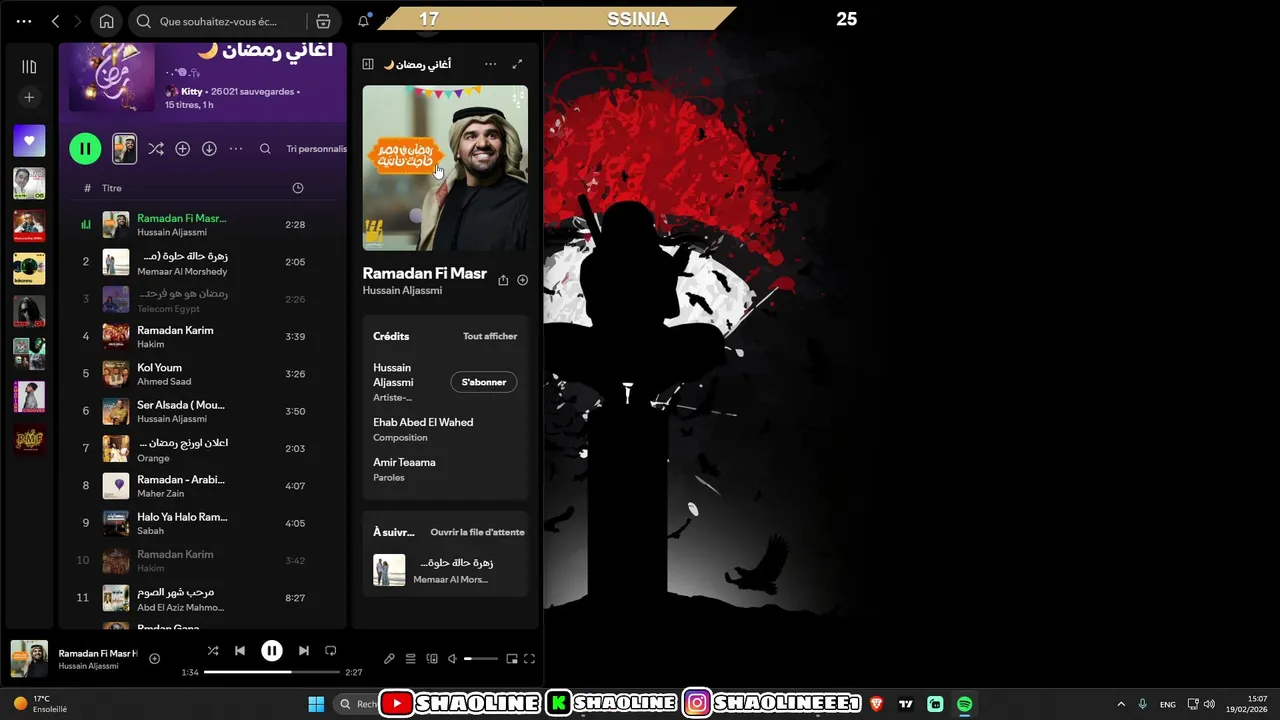Screen dimensions: 1280x720
Task: Click the Ramadan Fi Masr album art
Action: click(445, 168)
